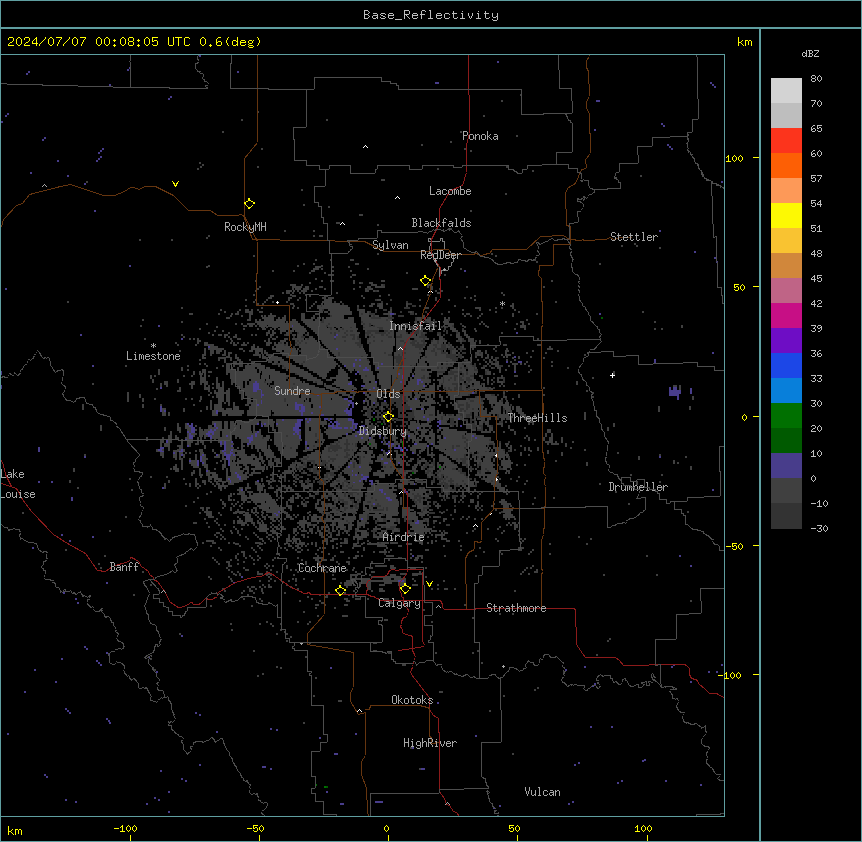Viewport: 862px width, 842px height.
Task: Click the Sundre city label
Action: 292,391
